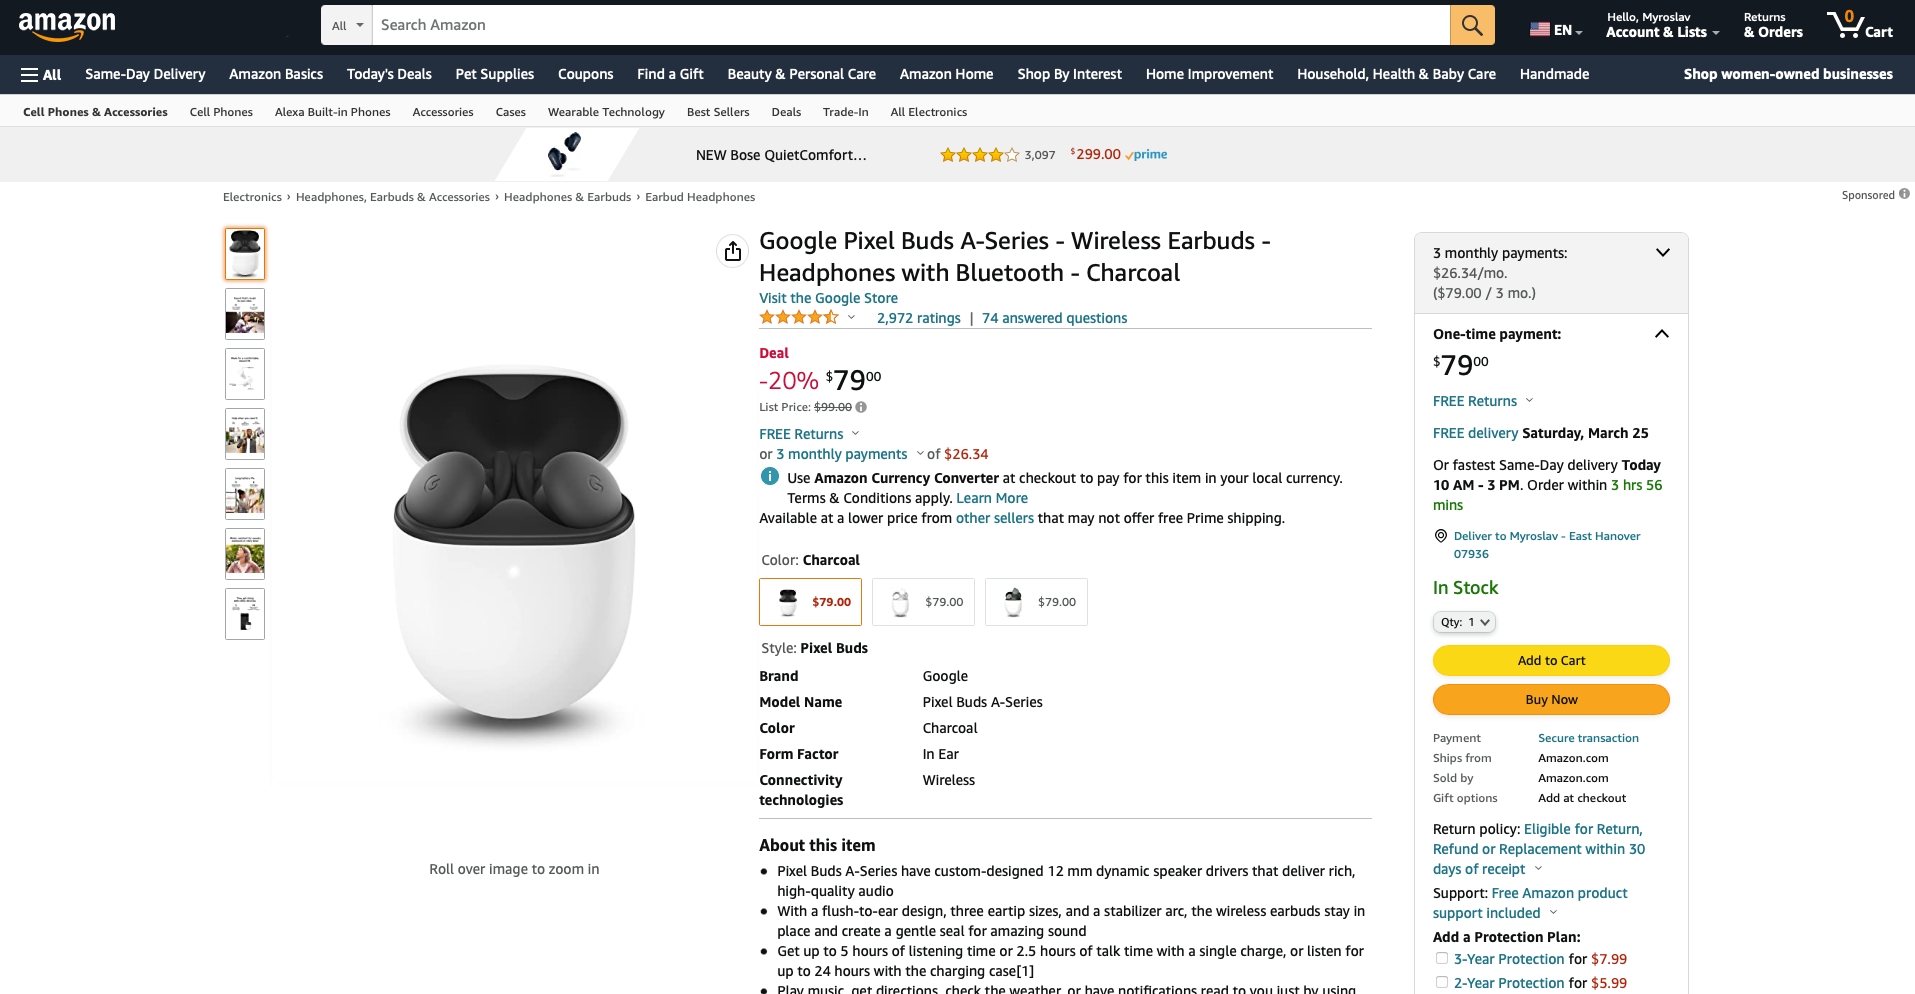Go to Amazon home via logo
Image resolution: width=1915 pixels, height=994 pixels.
[67, 25]
